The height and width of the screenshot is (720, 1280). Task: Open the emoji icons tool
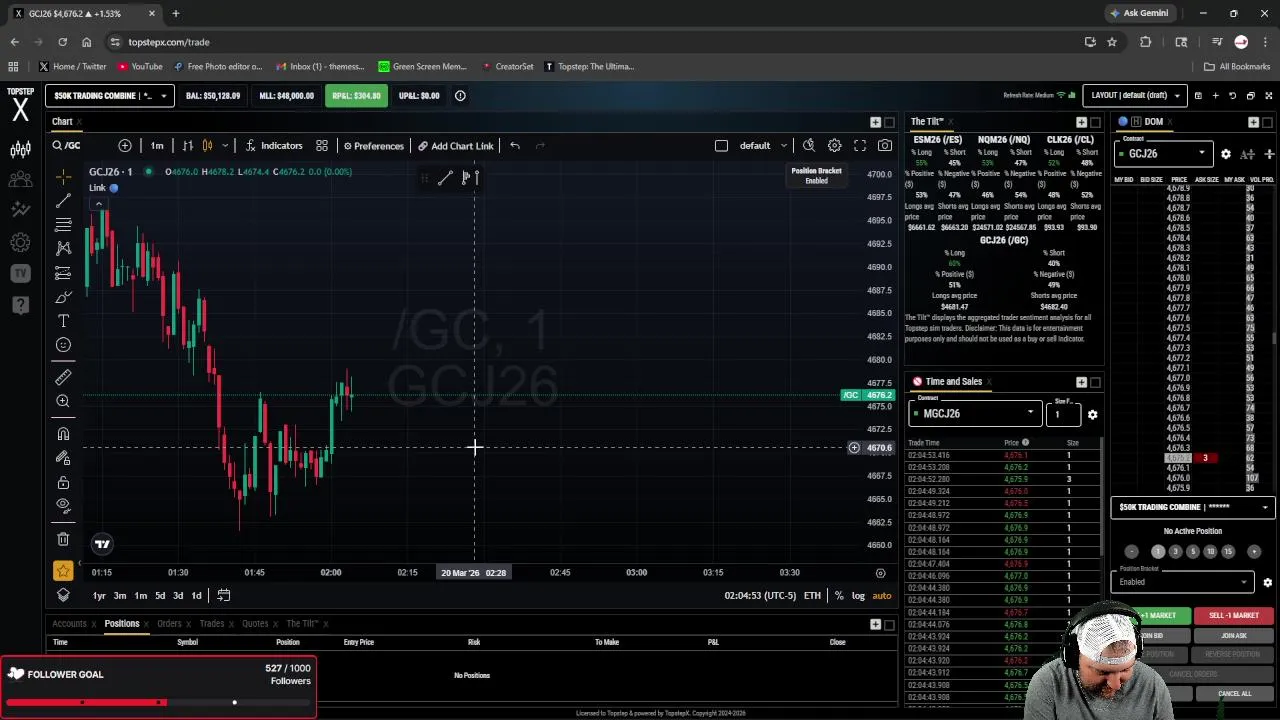(63, 345)
